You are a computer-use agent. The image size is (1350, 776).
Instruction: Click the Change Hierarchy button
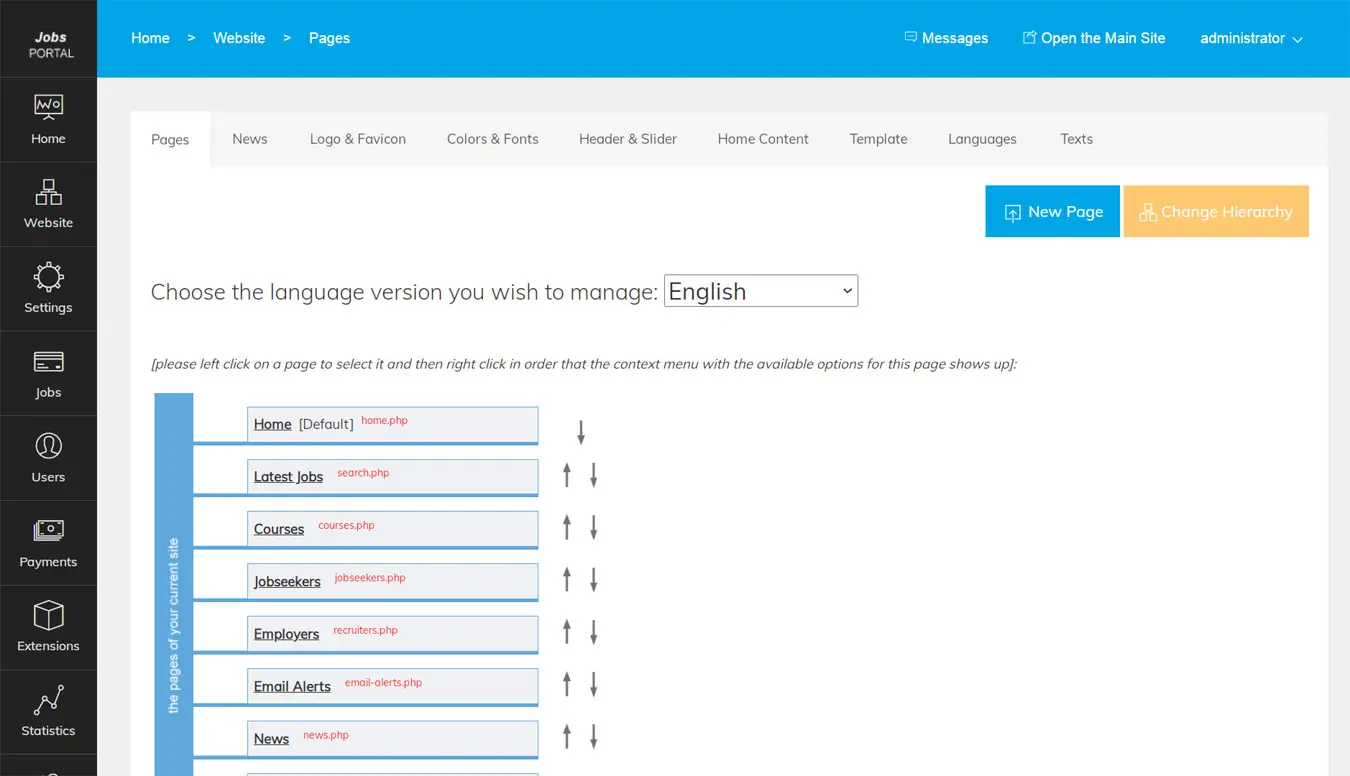tap(1216, 211)
